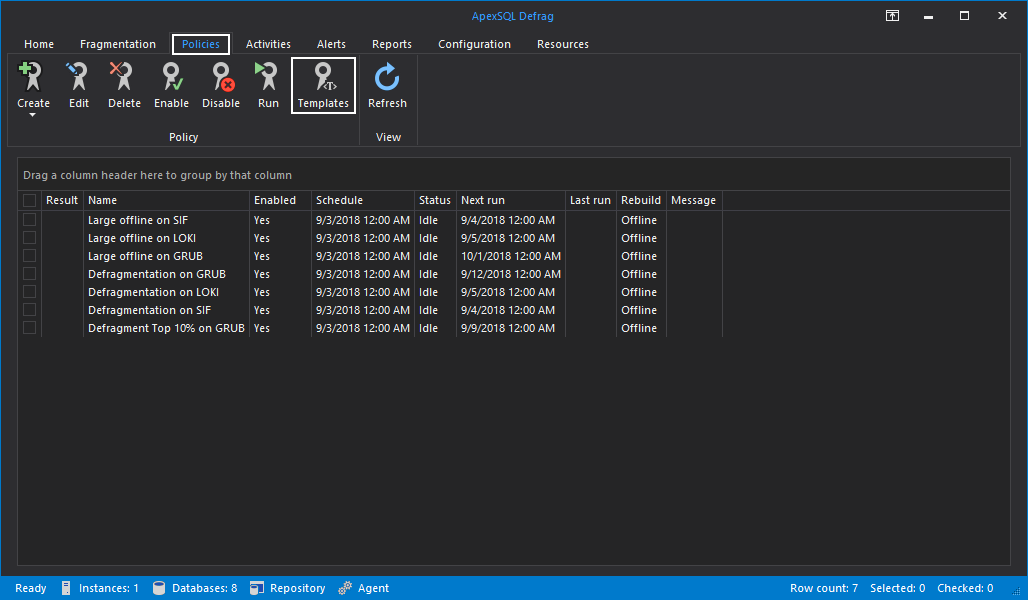Click the Delete policy icon
This screenshot has height=600, width=1028.
[124, 84]
